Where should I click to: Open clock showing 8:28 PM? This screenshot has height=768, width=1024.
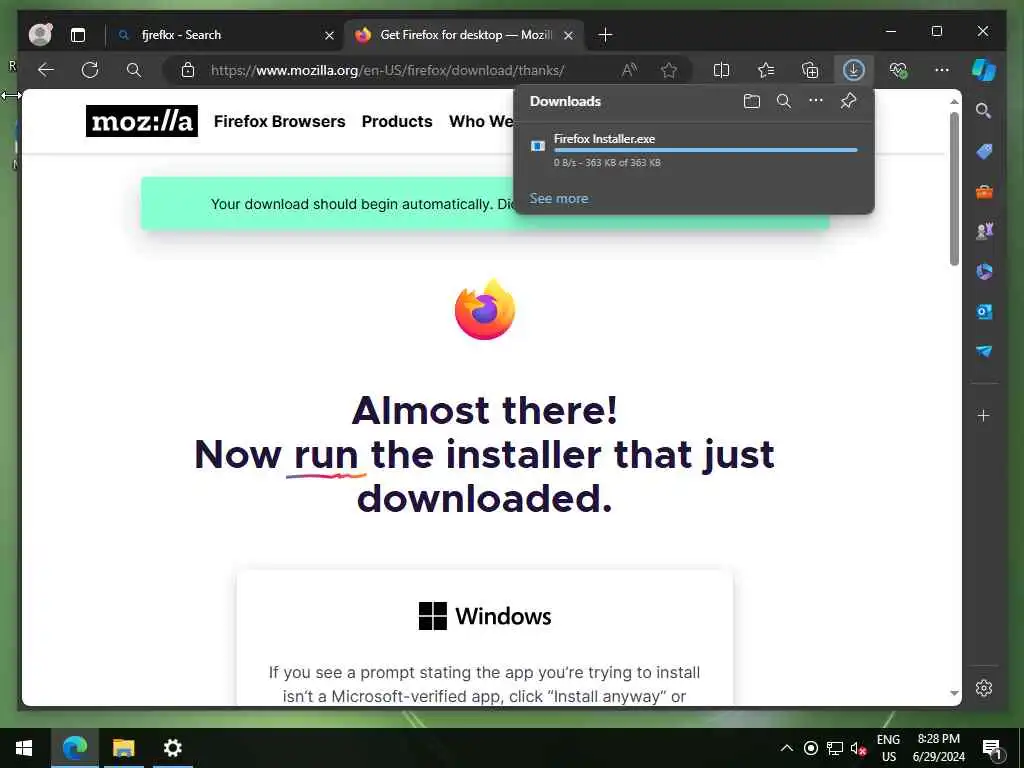pos(938,748)
